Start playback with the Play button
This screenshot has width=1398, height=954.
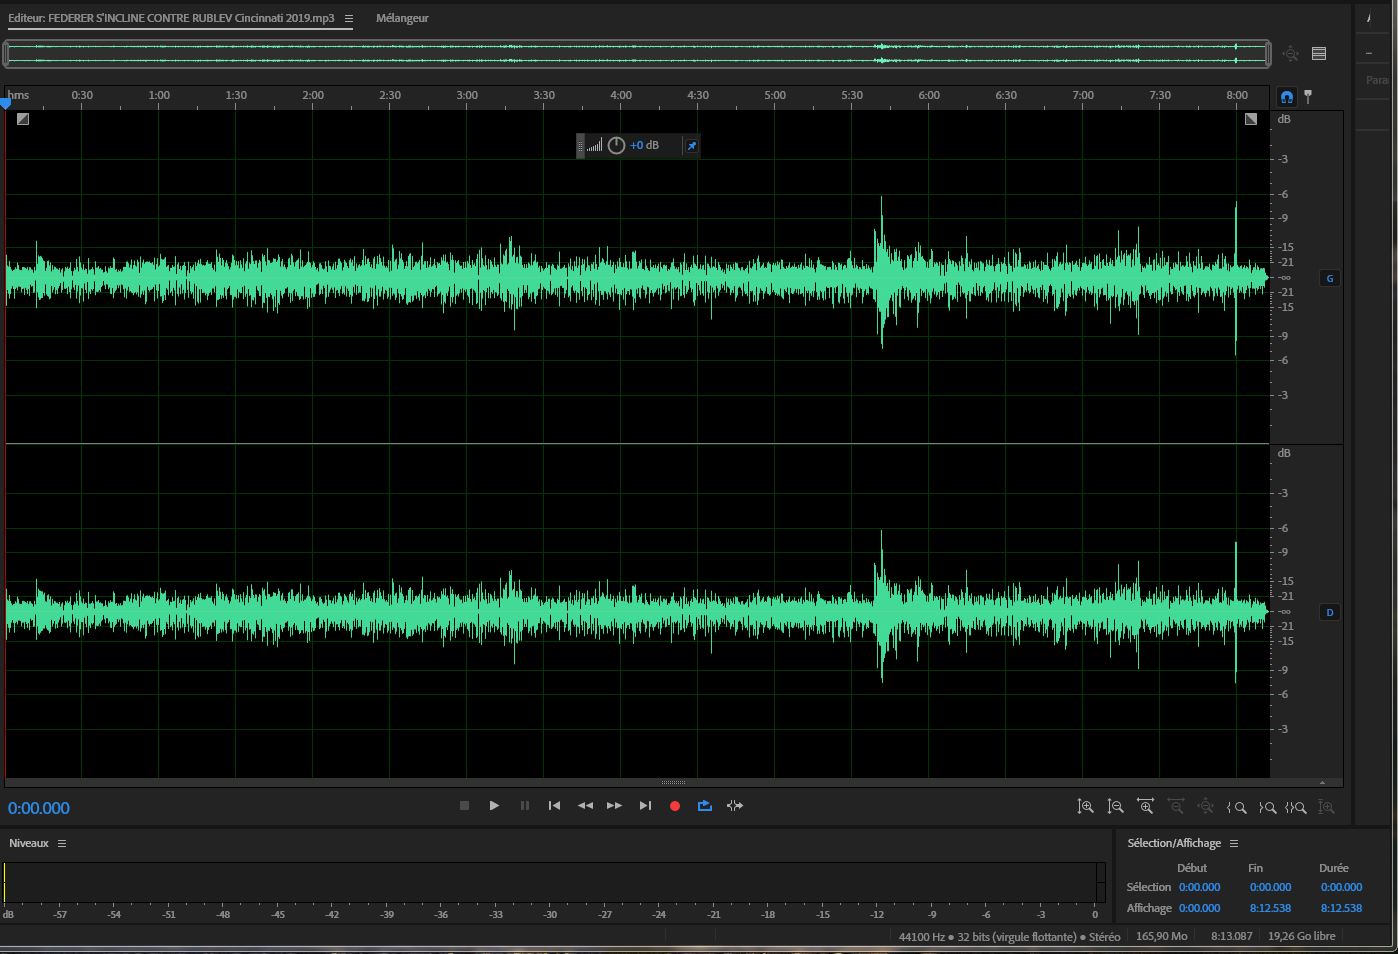[494, 806]
